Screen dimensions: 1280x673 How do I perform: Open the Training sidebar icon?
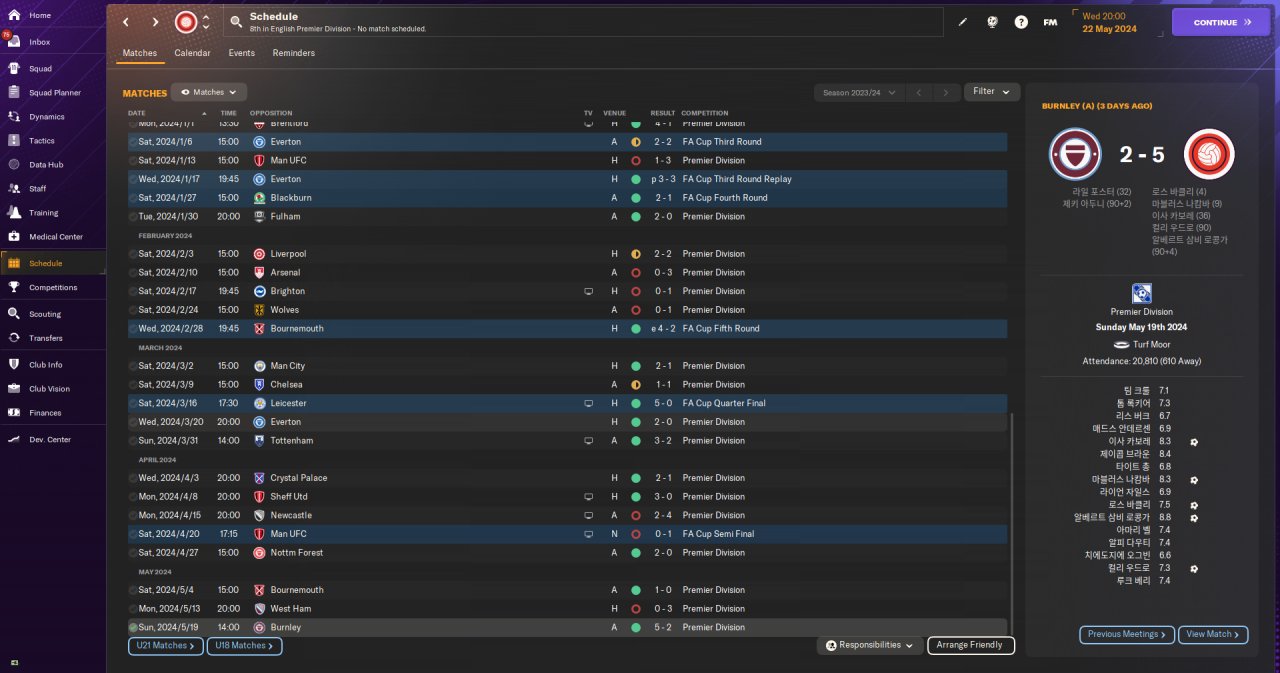tap(14, 212)
